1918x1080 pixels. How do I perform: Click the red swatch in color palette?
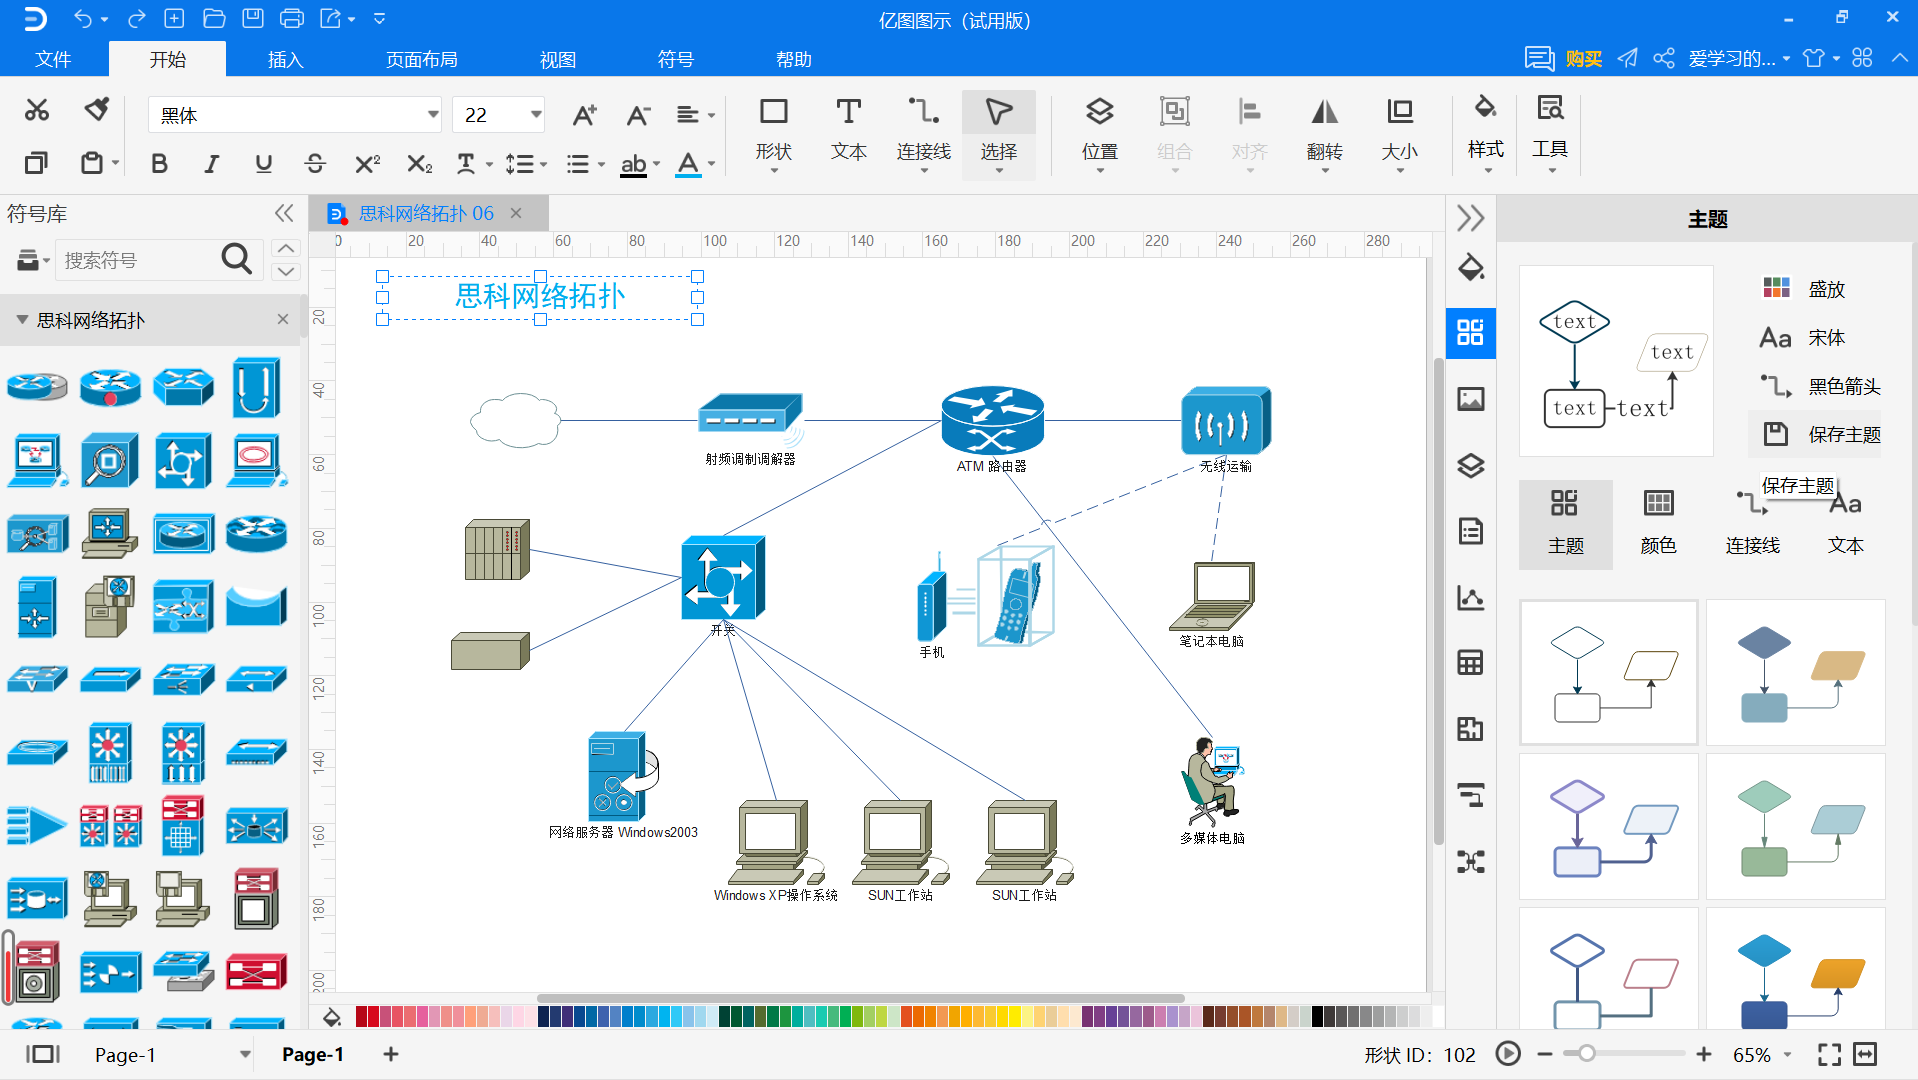point(362,1017)
